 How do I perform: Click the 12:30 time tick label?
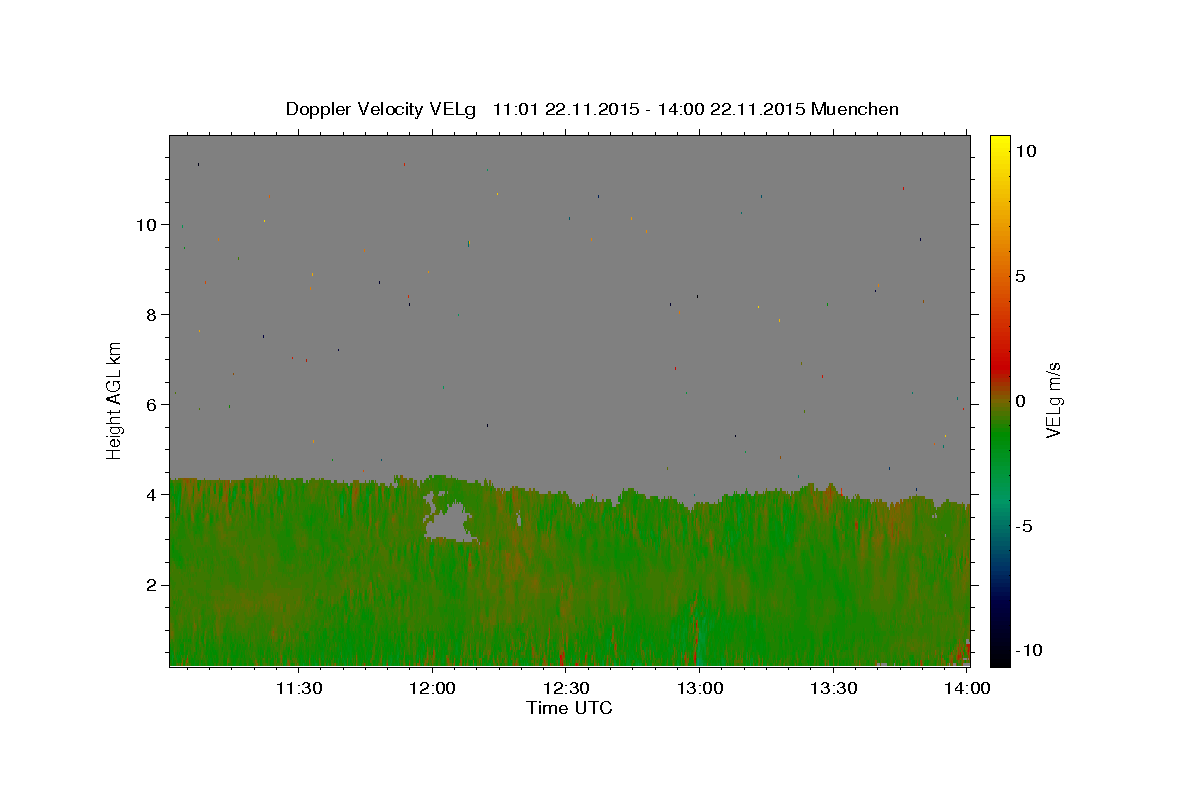(566, 688)
